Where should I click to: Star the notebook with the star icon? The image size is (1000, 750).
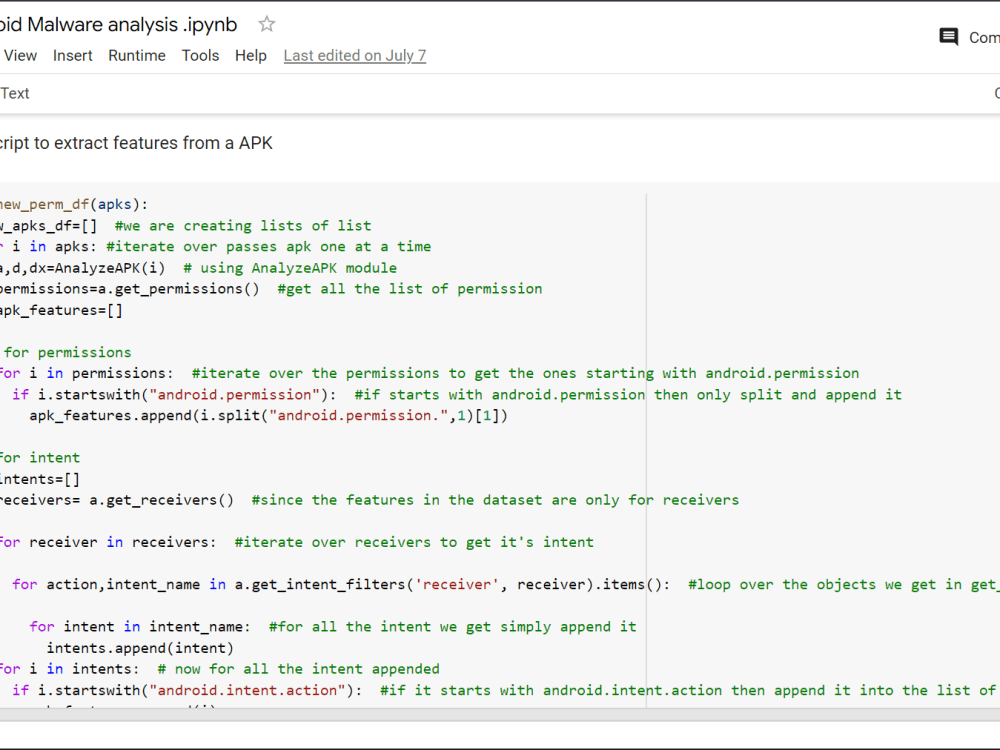tap(267, 24)
